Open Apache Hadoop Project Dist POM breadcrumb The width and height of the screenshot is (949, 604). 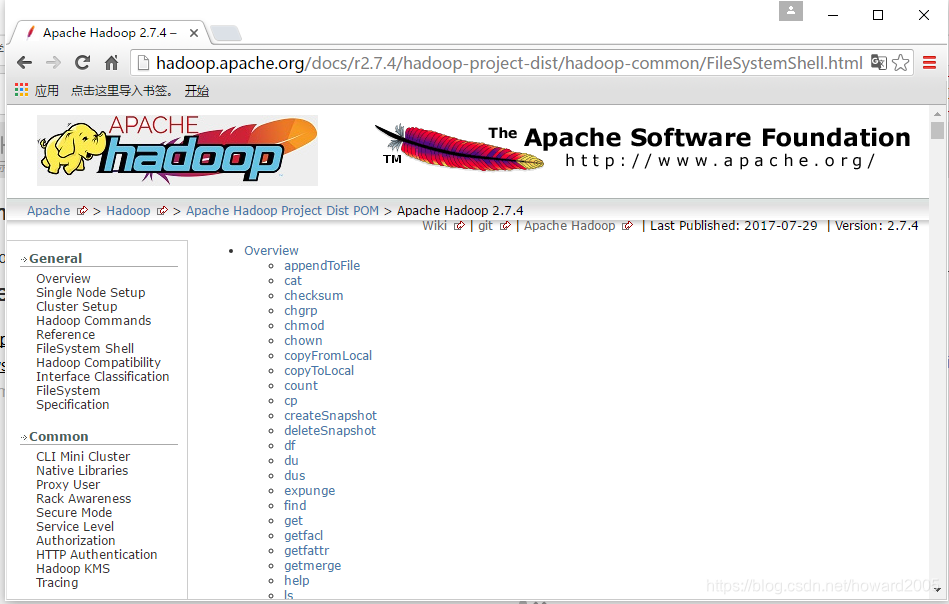[282, 211]
